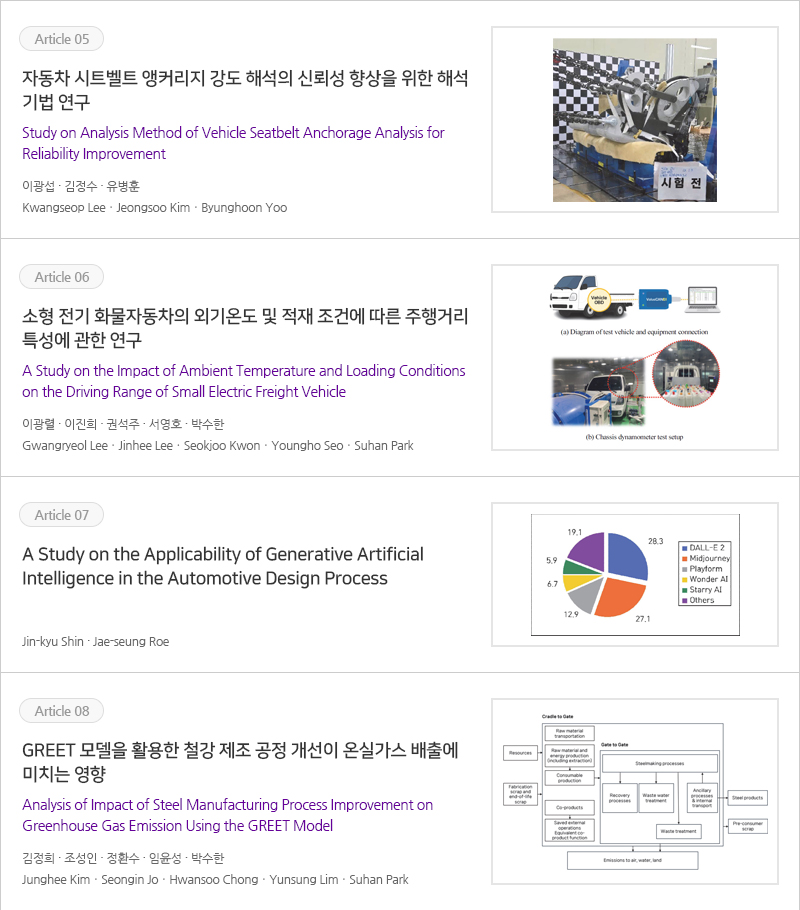
Task: Open the Korean GREET model article title
Action: 240,762
